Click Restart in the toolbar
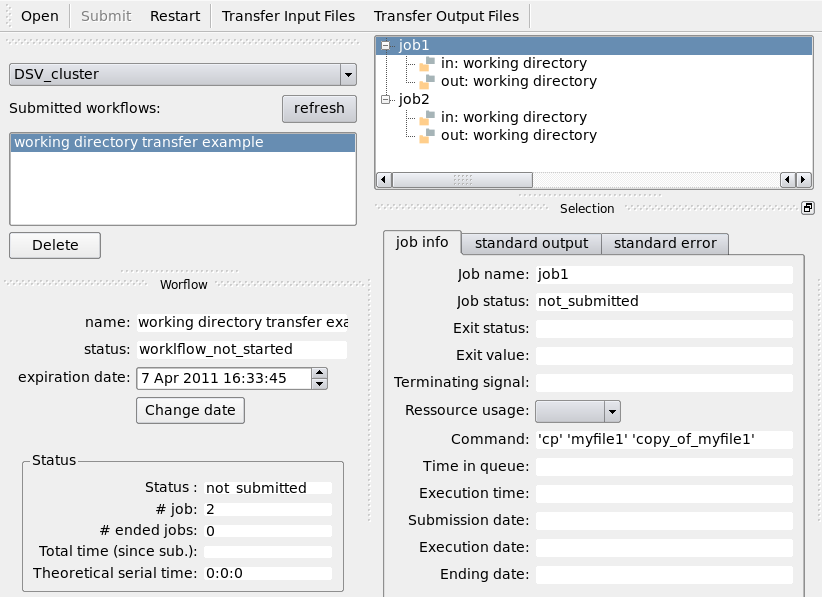This screenshot has height=597, width=822. click(175, 16)
